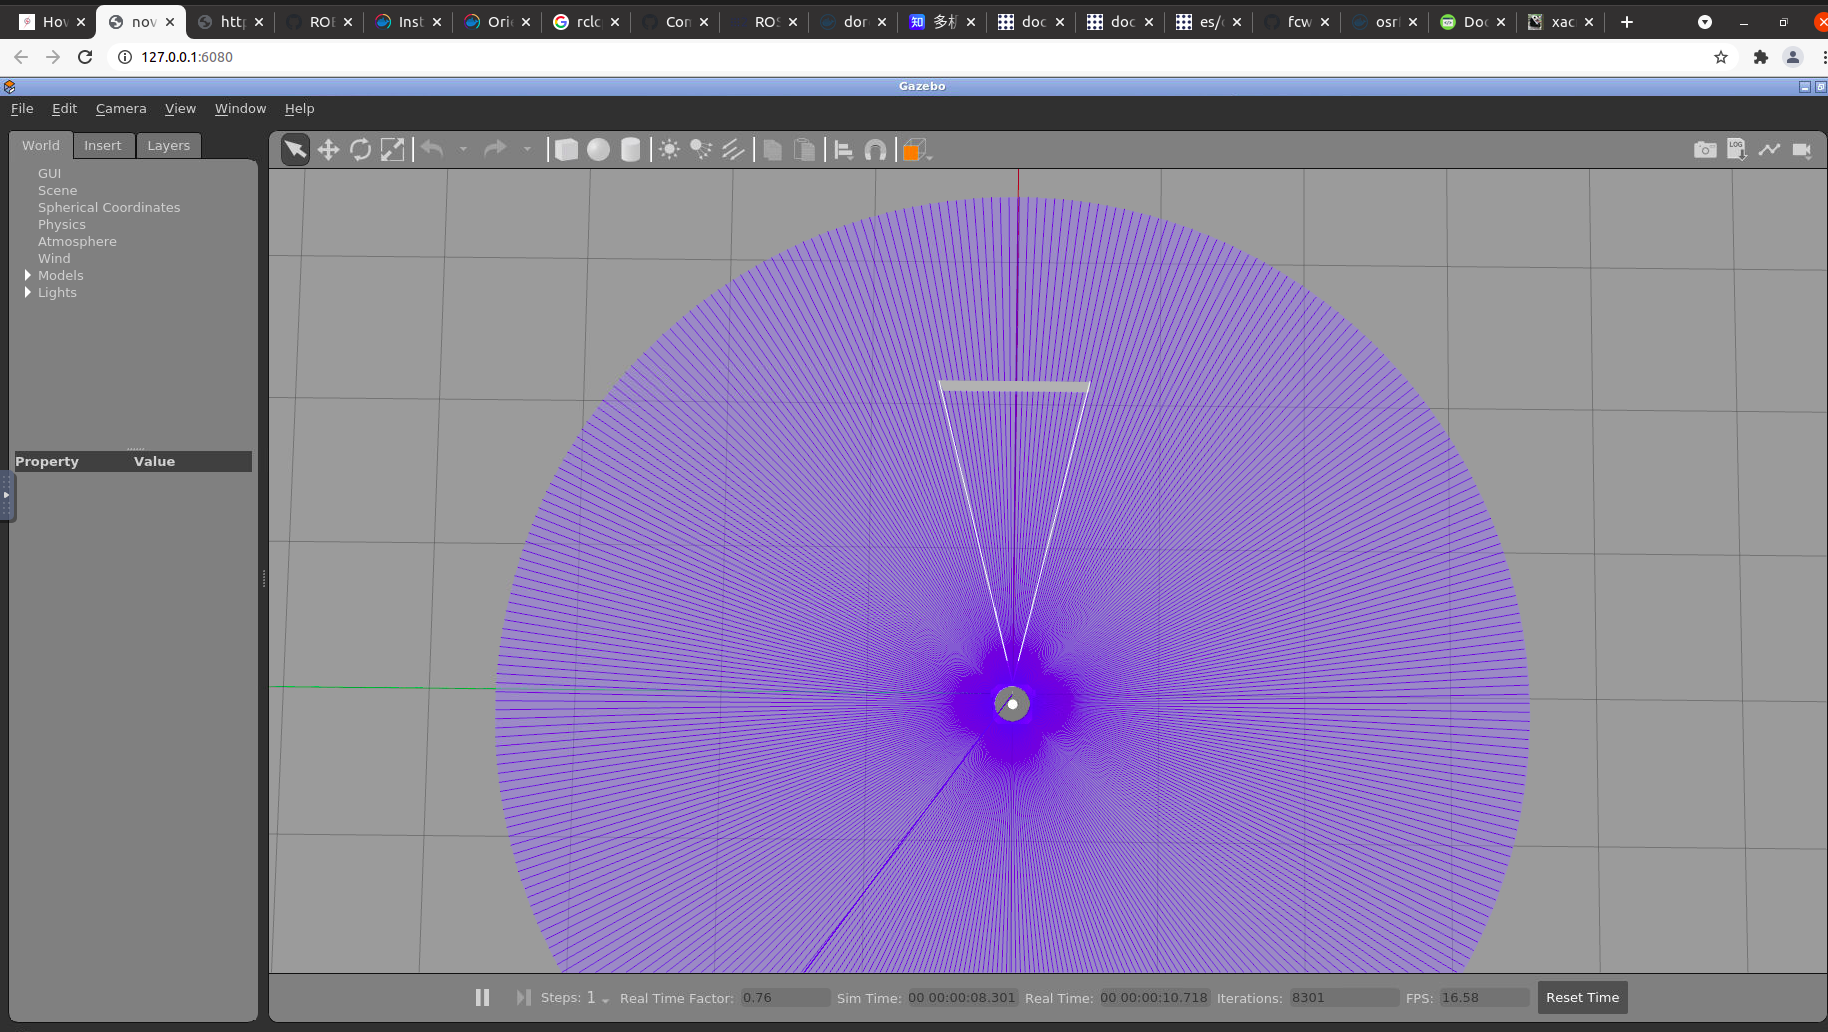
Task: Add a point light
Action: click(x=669, y=150)
